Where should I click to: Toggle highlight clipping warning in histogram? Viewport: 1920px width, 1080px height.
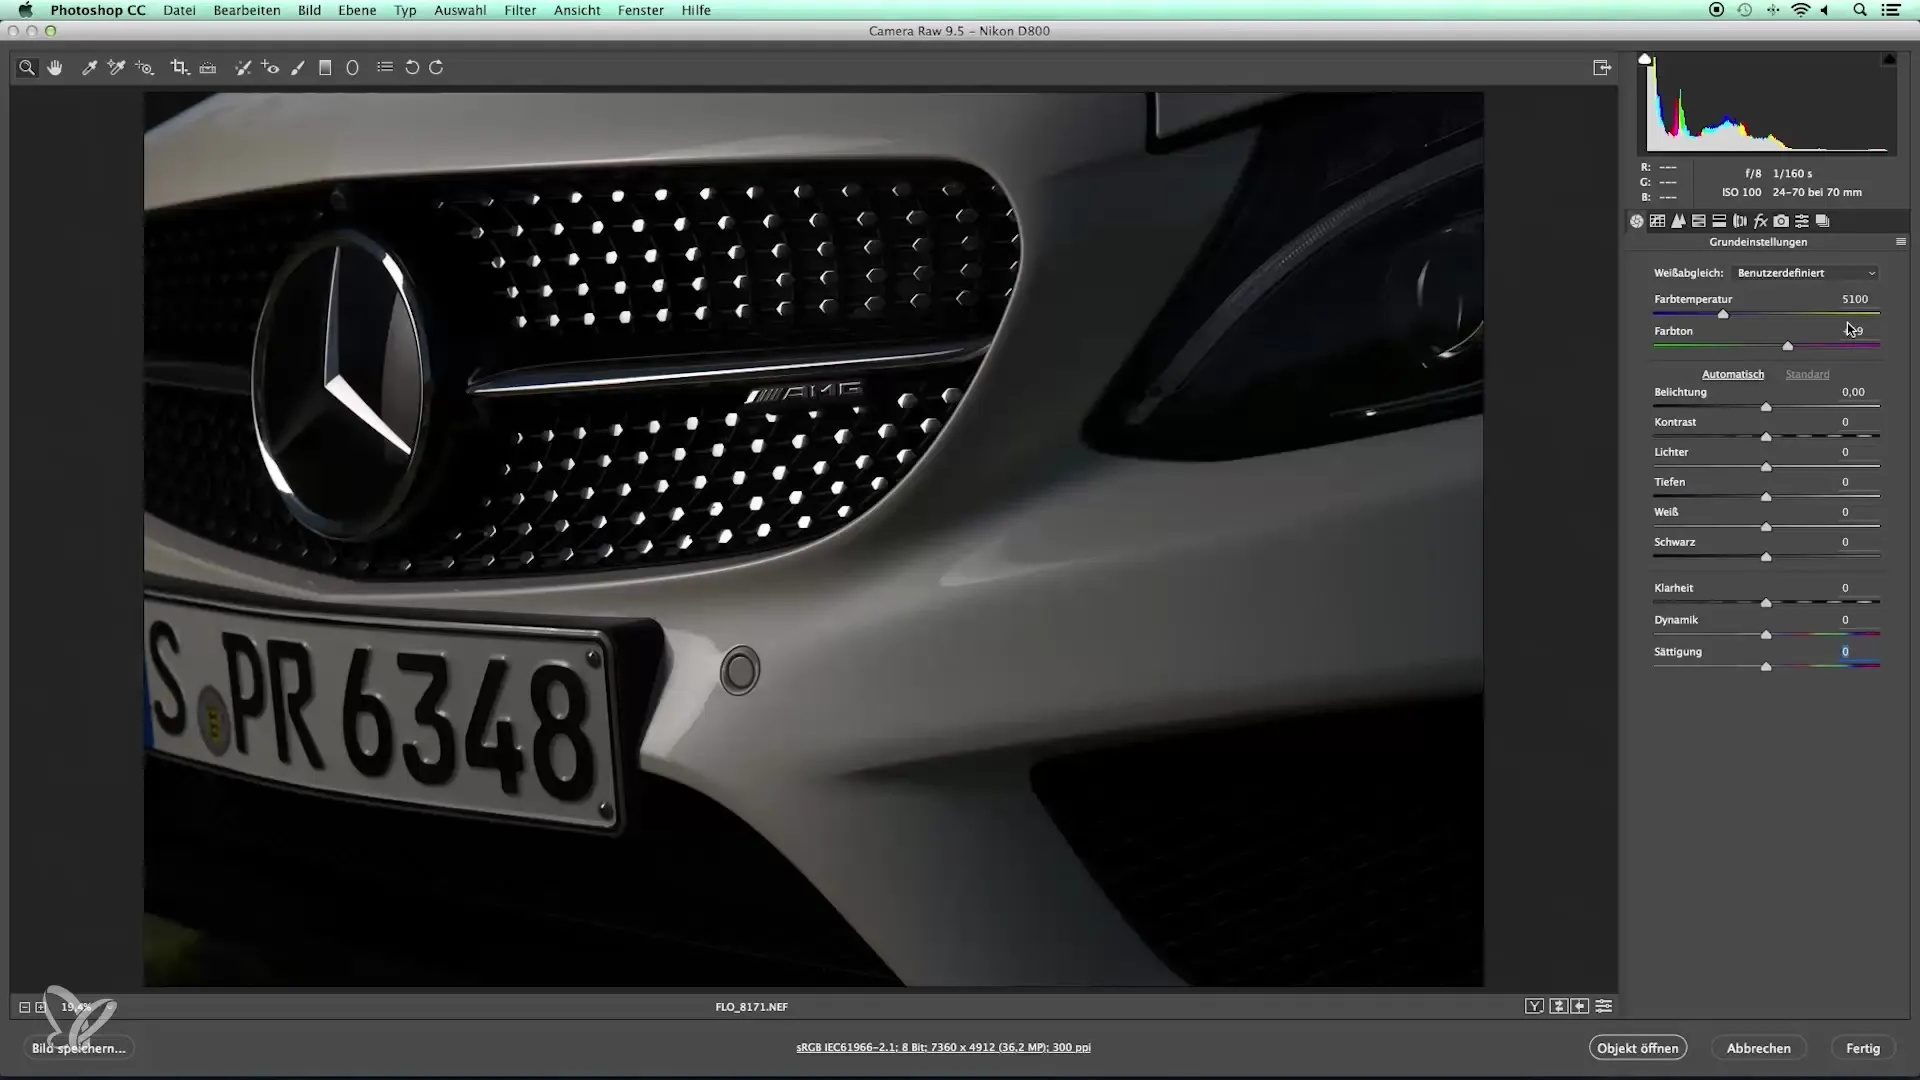1889,59
